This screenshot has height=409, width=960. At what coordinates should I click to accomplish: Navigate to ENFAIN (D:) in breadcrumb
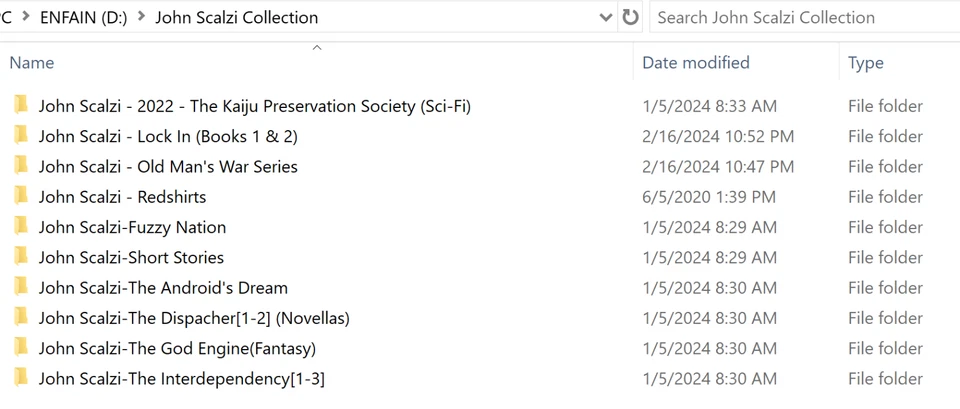click(x=83, y=17)
